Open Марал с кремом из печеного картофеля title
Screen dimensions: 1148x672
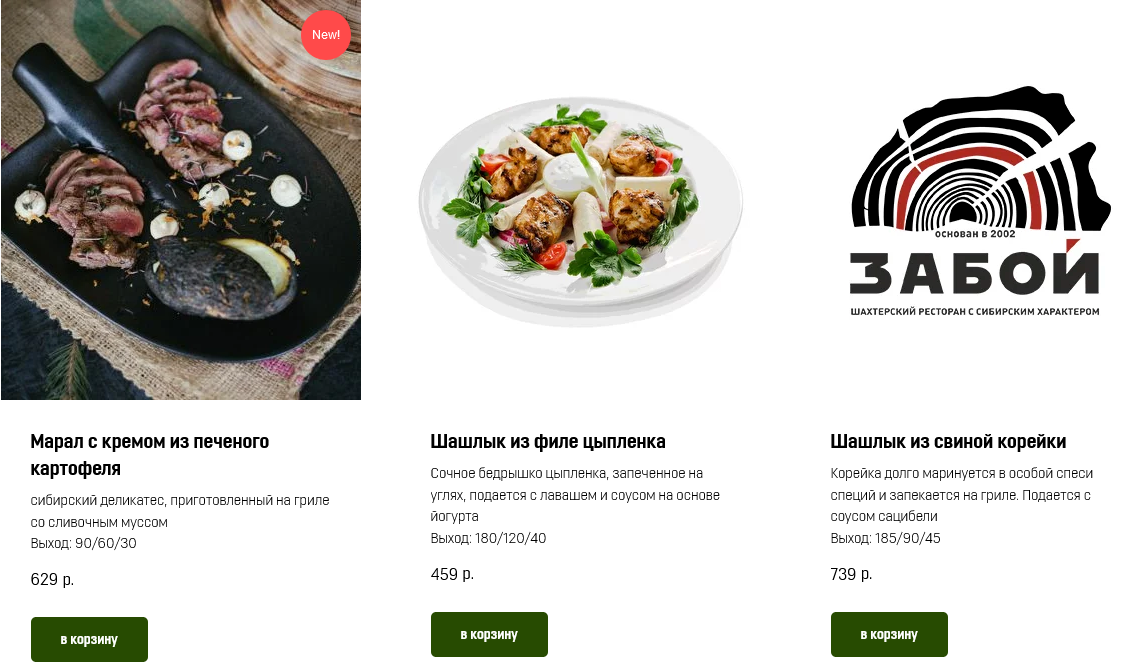coord(149,455)
